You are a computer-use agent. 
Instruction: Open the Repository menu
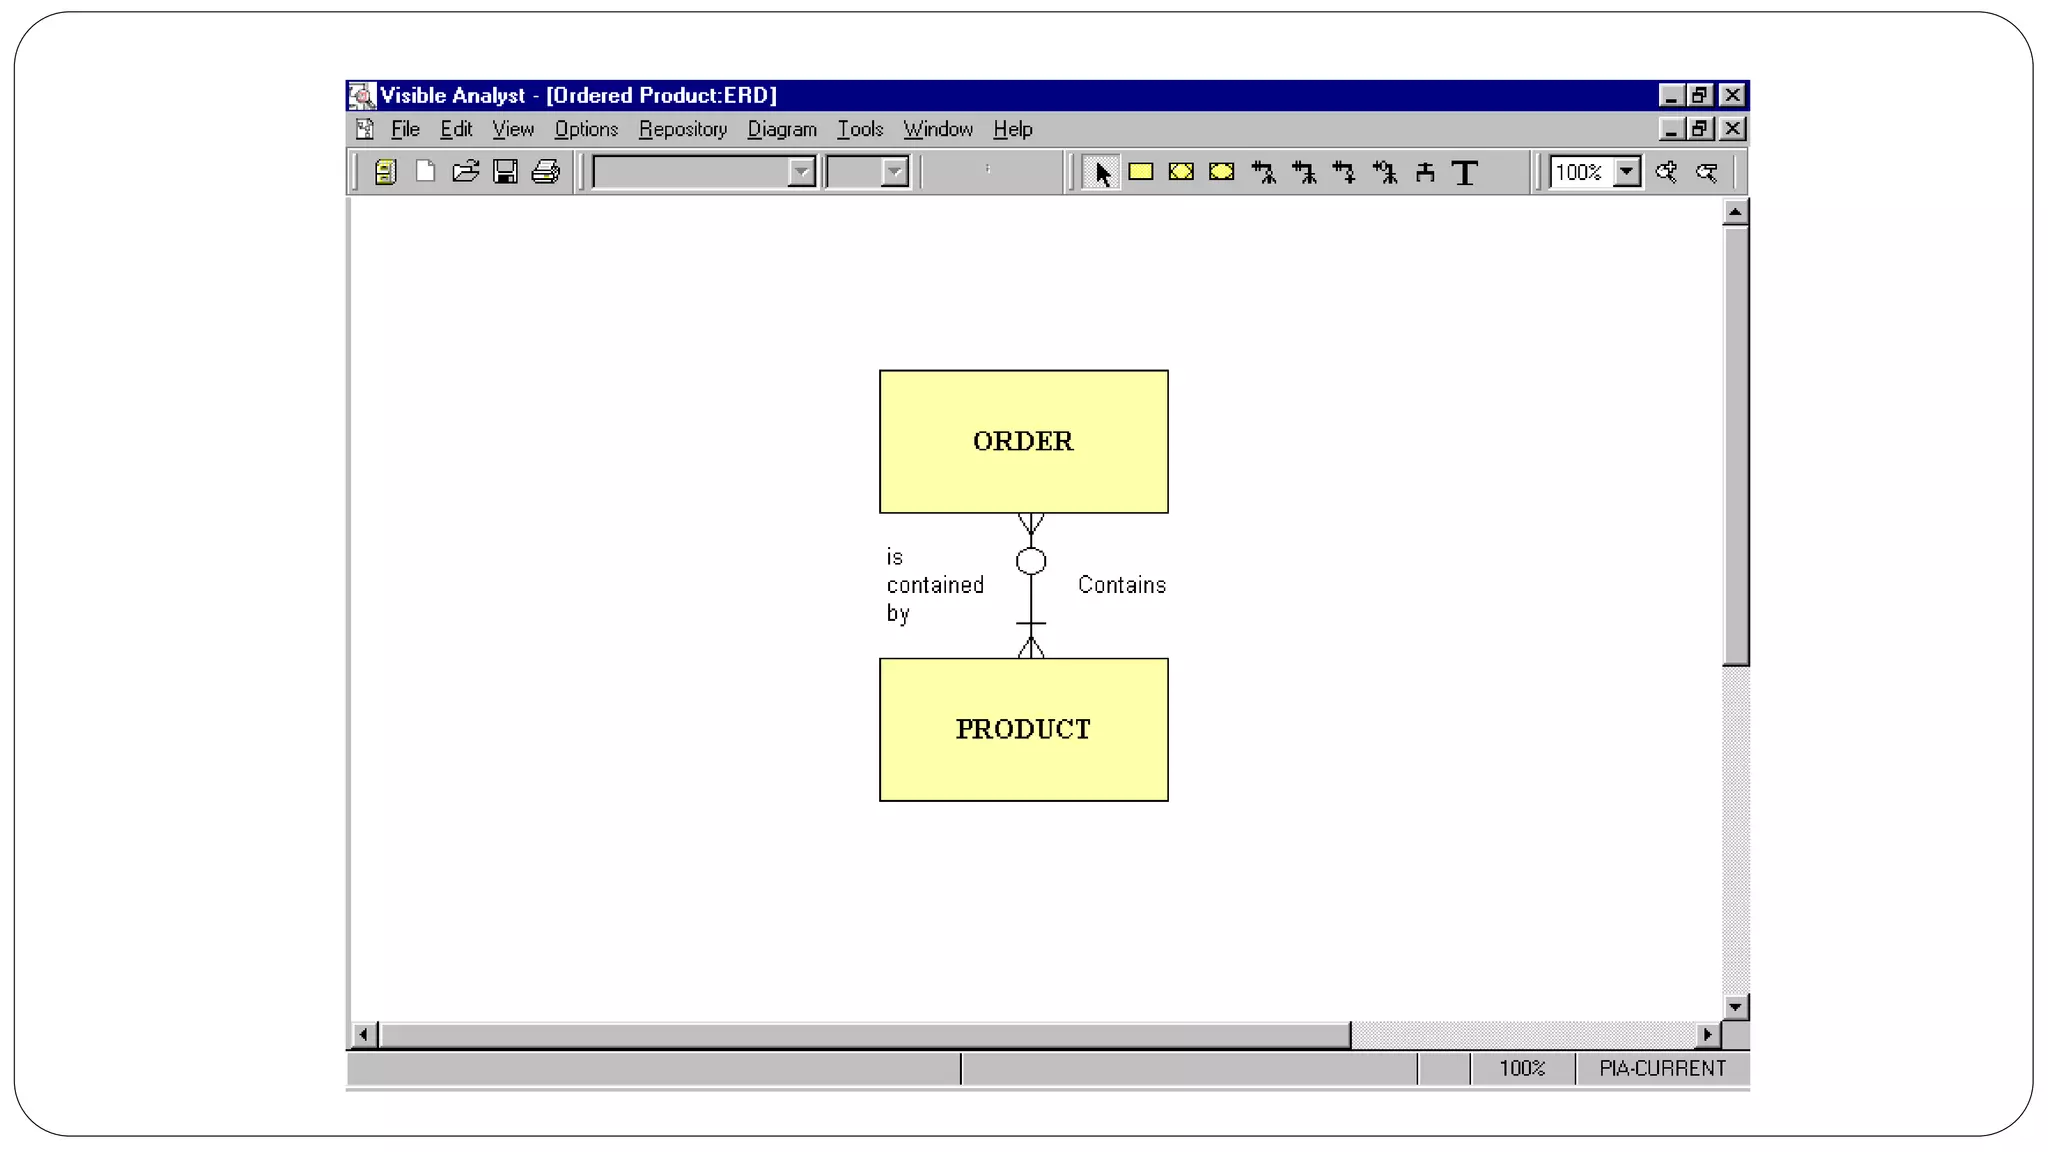(x=683, y=129)
